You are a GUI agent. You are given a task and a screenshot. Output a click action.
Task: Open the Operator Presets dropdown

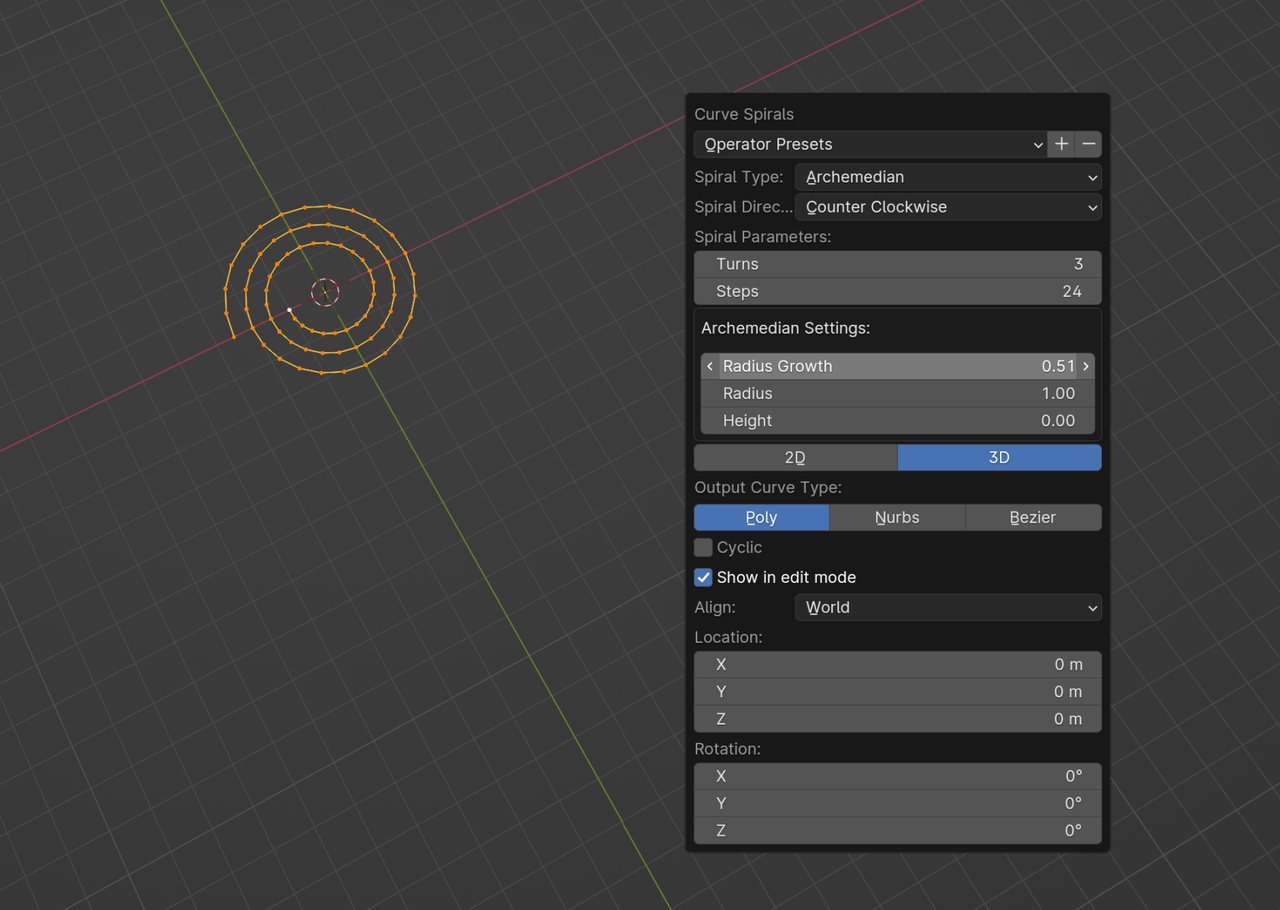pos(870,144)
